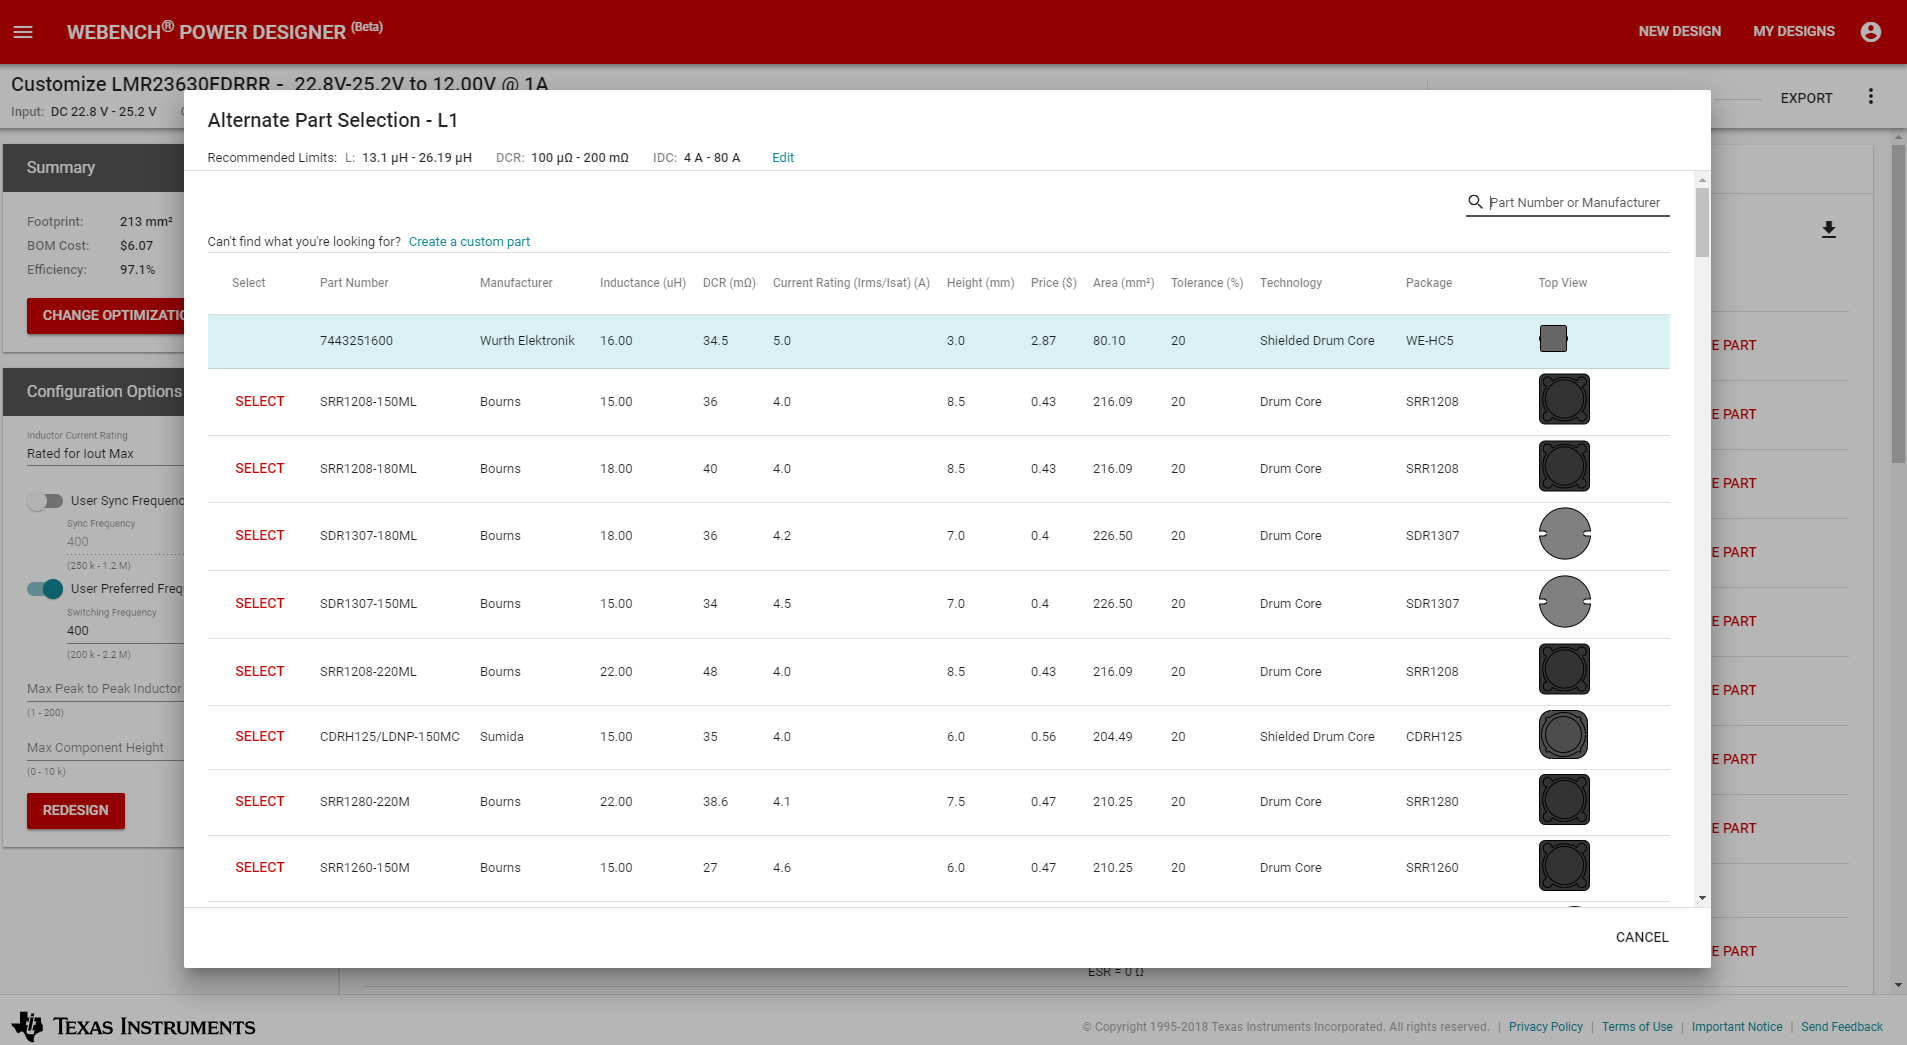Sort by Current Rating column header
The width and height of the screenshot is (1907, 1045).
point(851,283)
